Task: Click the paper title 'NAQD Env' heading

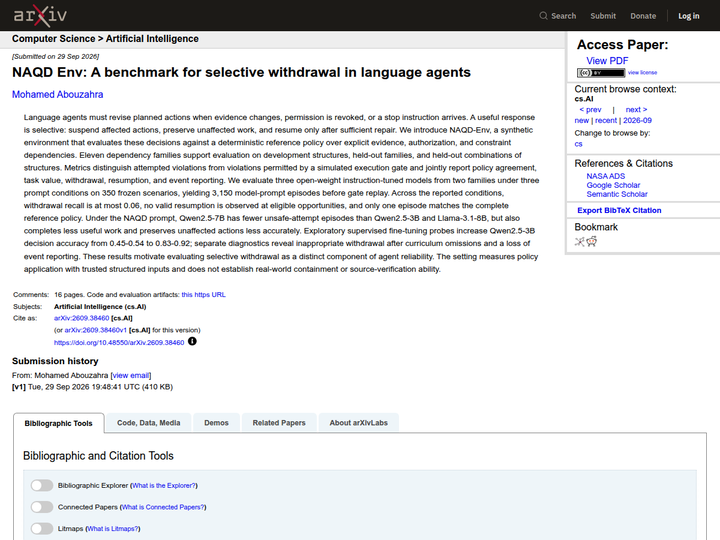Action: coord(241,73)
